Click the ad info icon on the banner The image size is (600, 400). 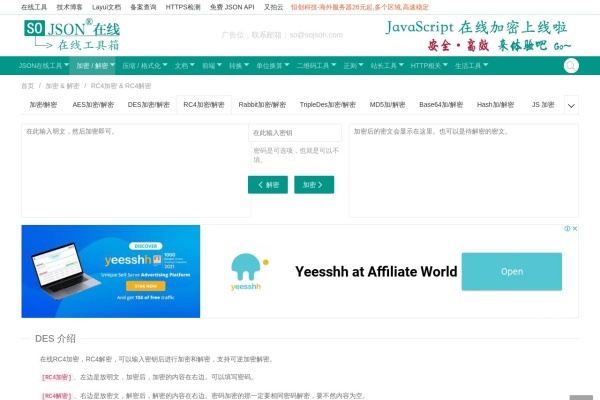pos(567,230)
